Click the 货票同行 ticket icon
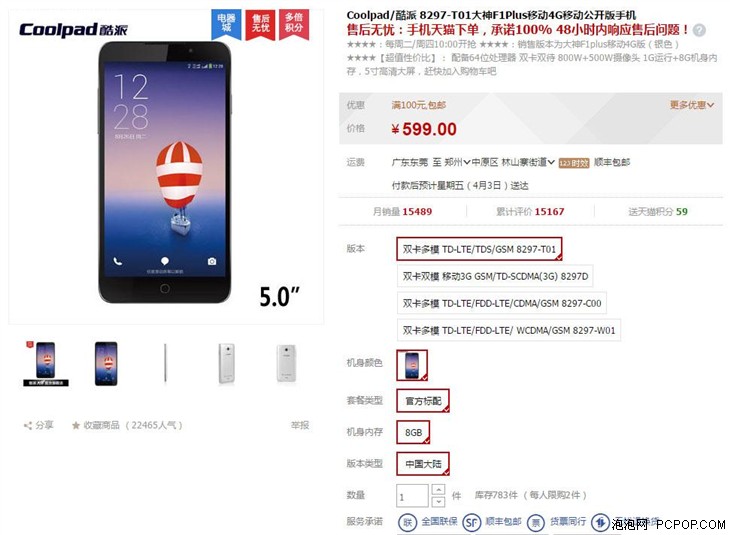Viewport: 730px width, 535px height. 535,522
